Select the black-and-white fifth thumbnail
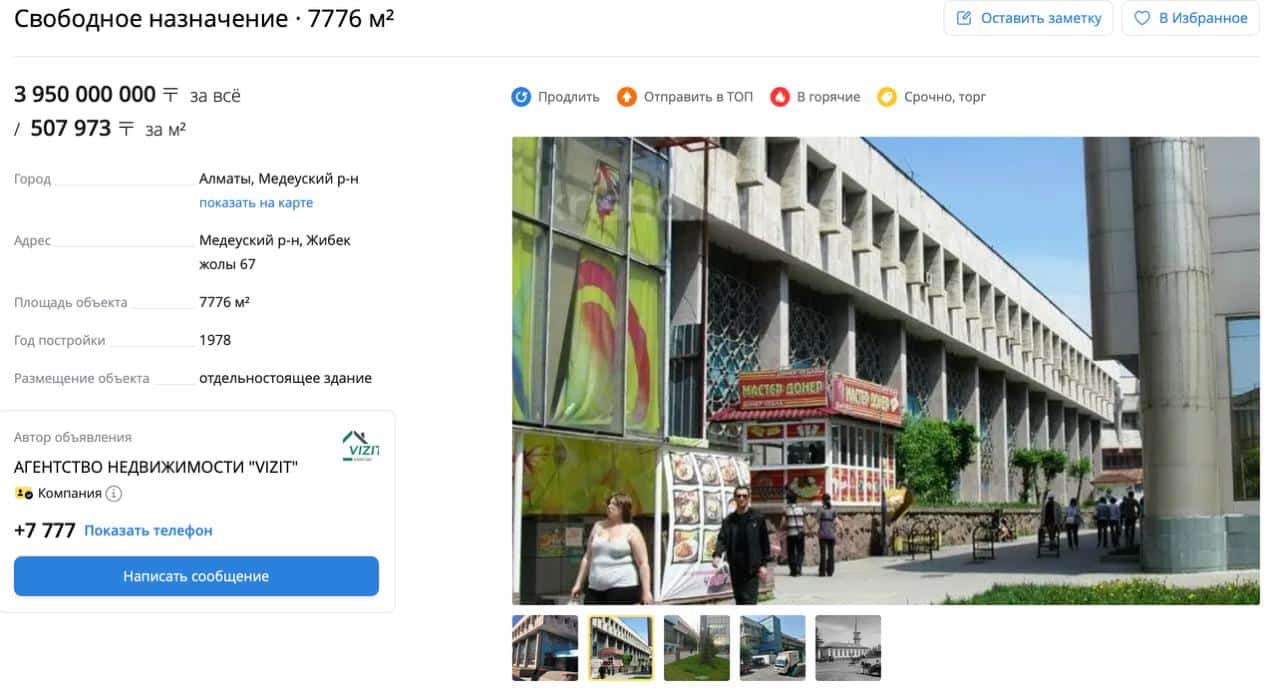This screenshot has height=697, width=1280. point(848,648)
